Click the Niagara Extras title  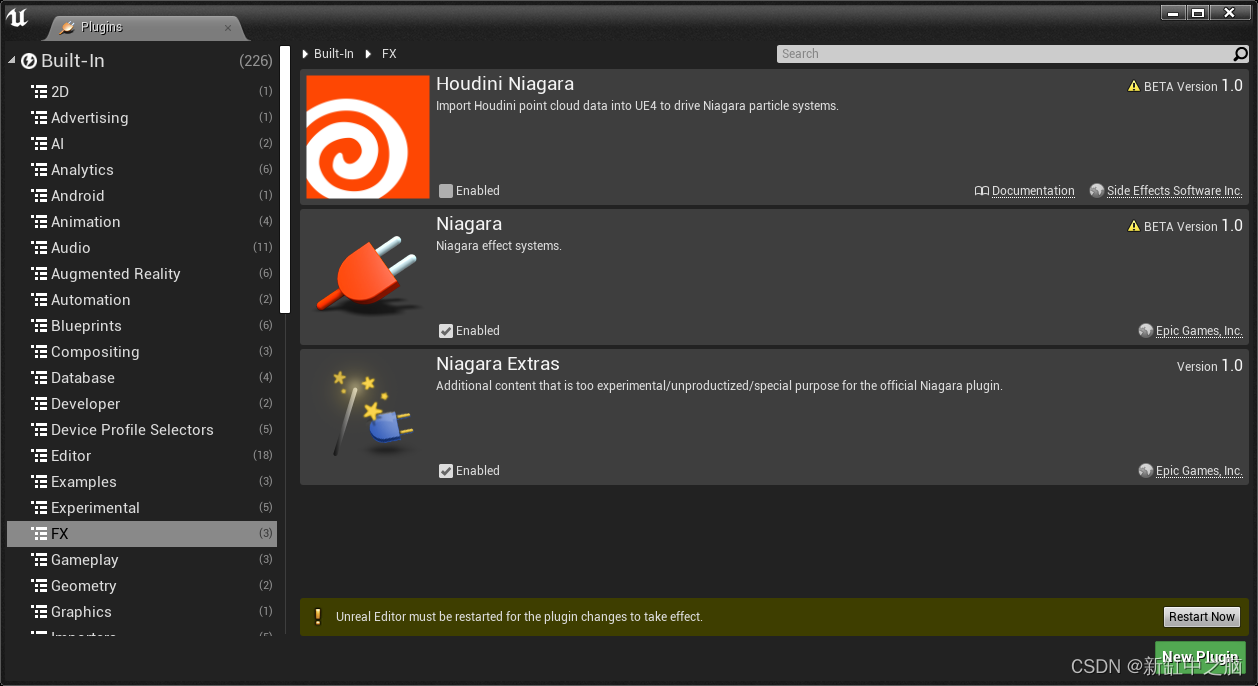coord(498,364)
